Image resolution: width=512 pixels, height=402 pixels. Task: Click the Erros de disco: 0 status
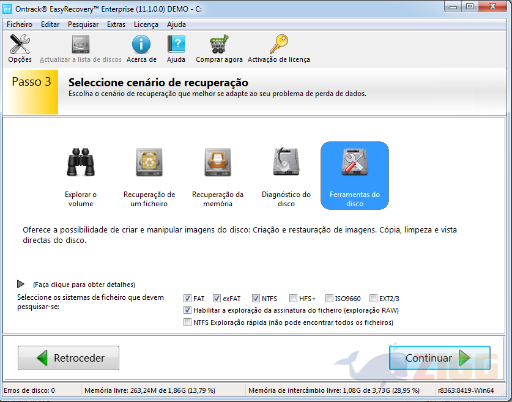click(29, 390)
